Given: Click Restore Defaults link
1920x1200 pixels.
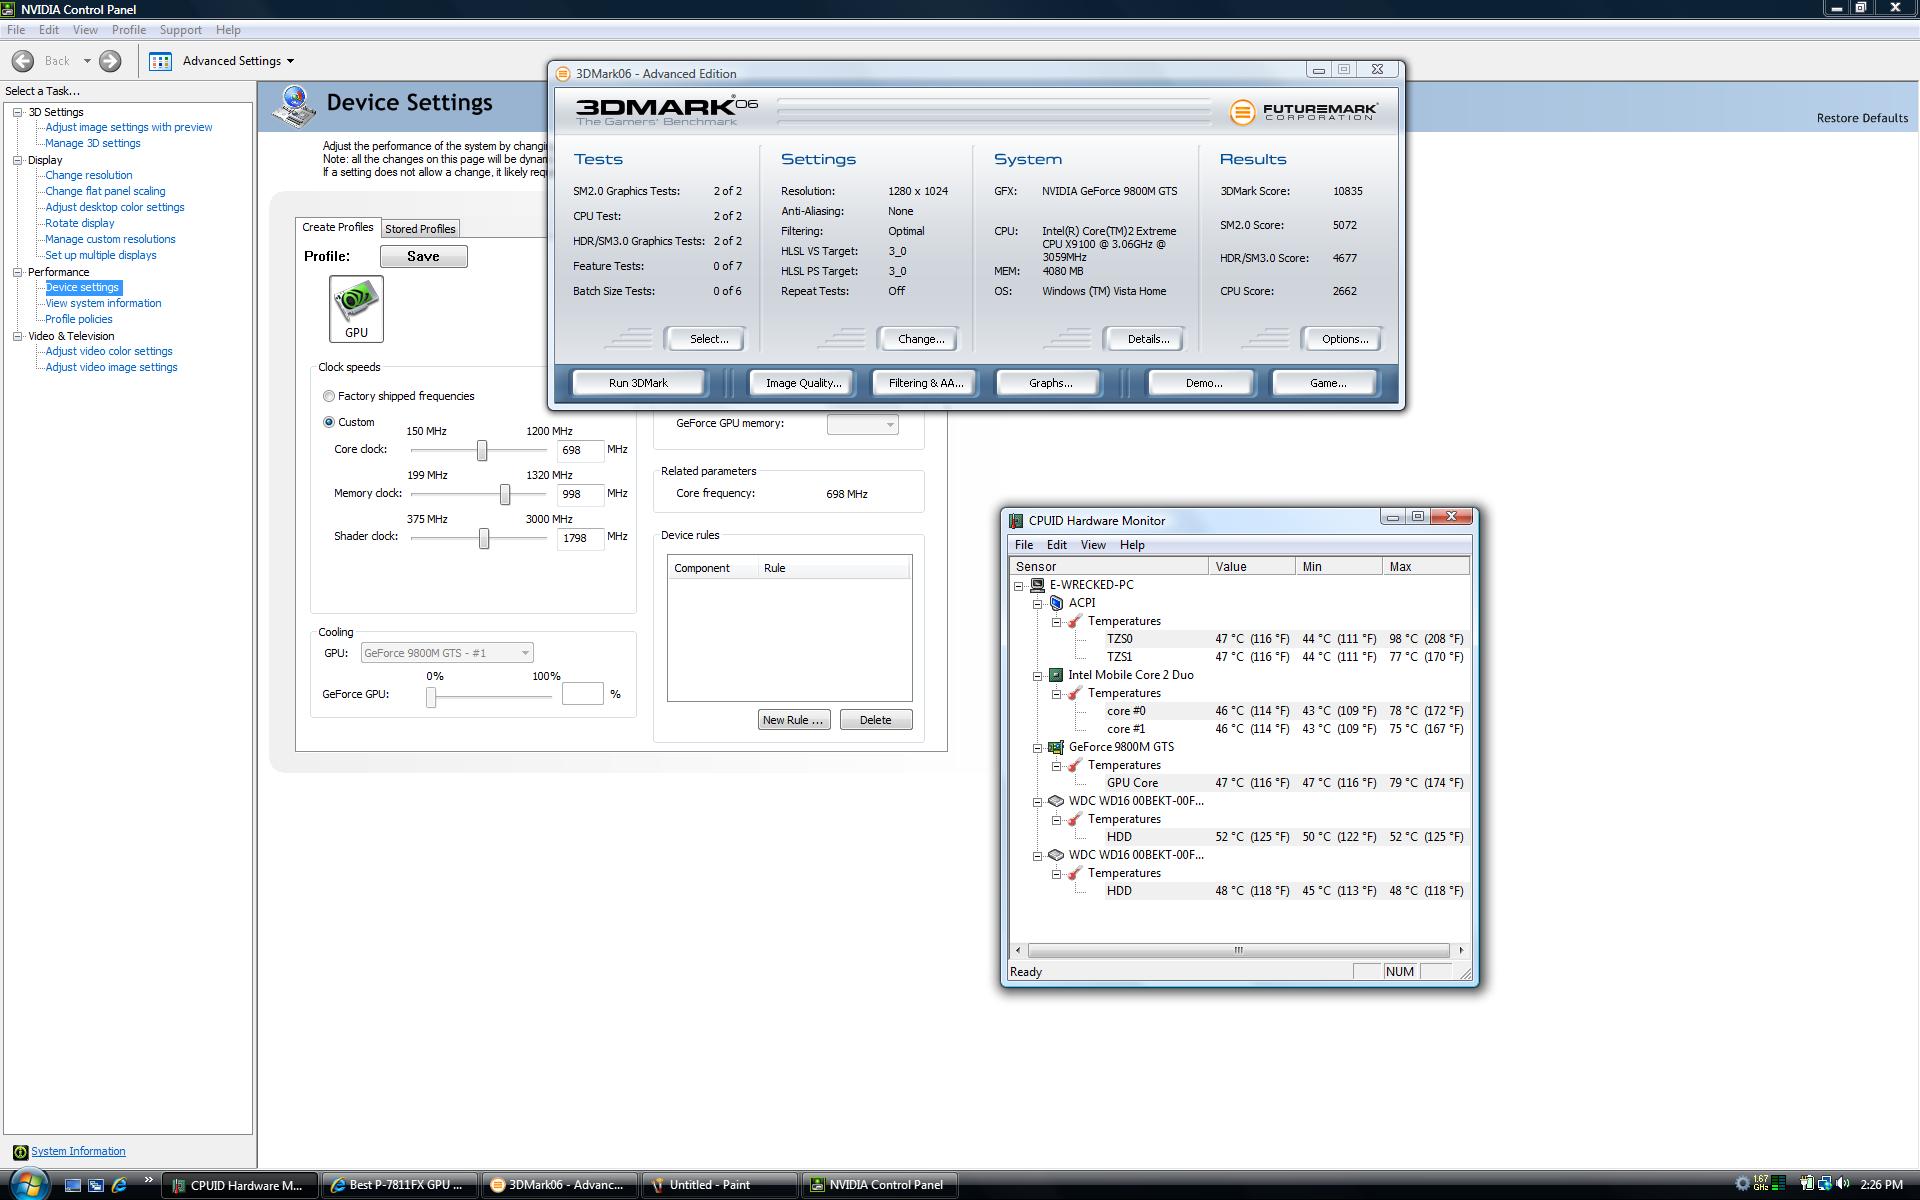Looking at the screenshot, I should (x=1862, y=118).
